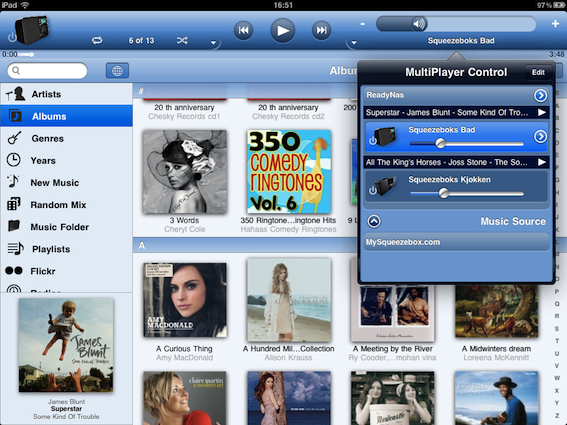The height and width of the screenshot is (425, 567).
Task: Open the Claire Martin album cover
Action: 184,398
